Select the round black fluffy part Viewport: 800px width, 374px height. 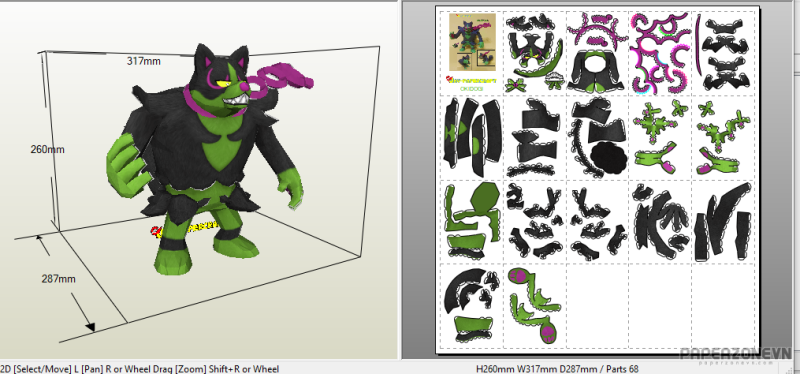tap(610, 158)
